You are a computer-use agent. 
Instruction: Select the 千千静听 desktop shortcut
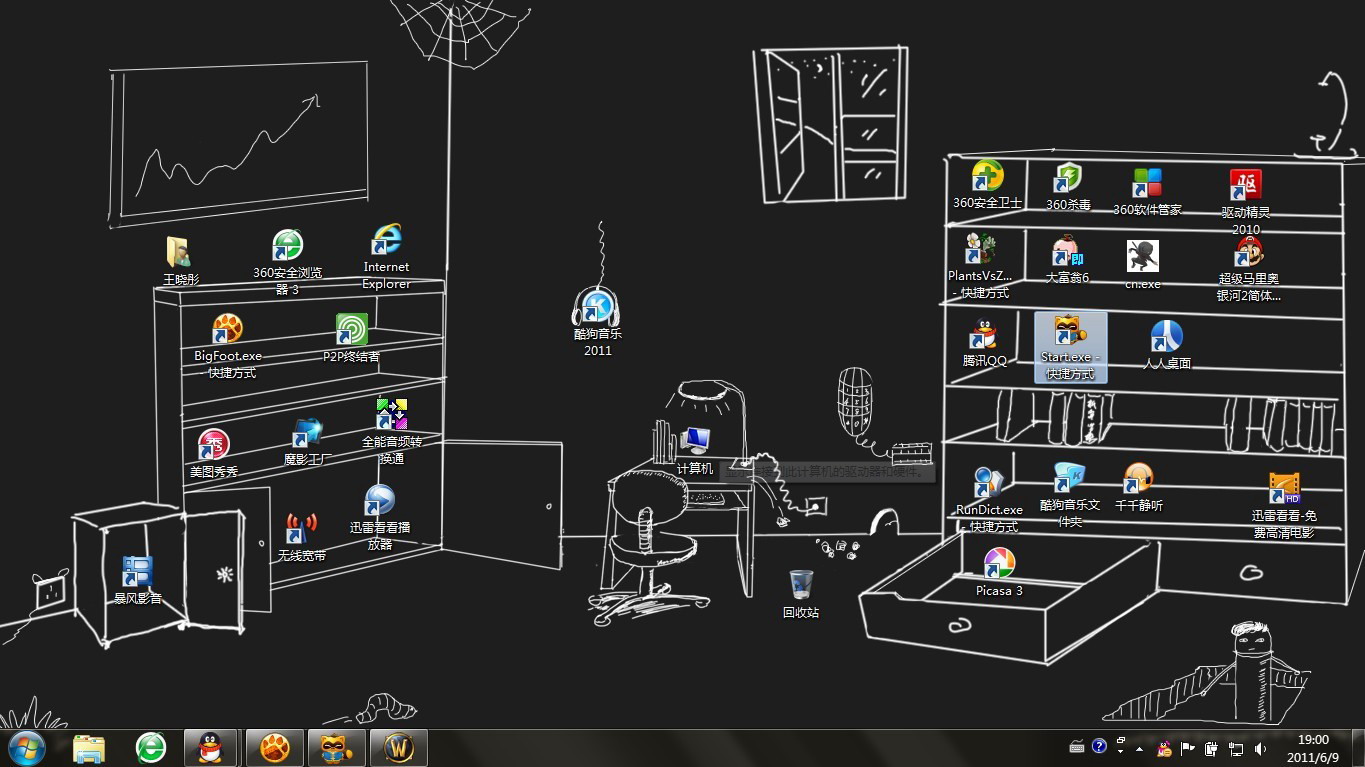click(x=1138, y=488)
